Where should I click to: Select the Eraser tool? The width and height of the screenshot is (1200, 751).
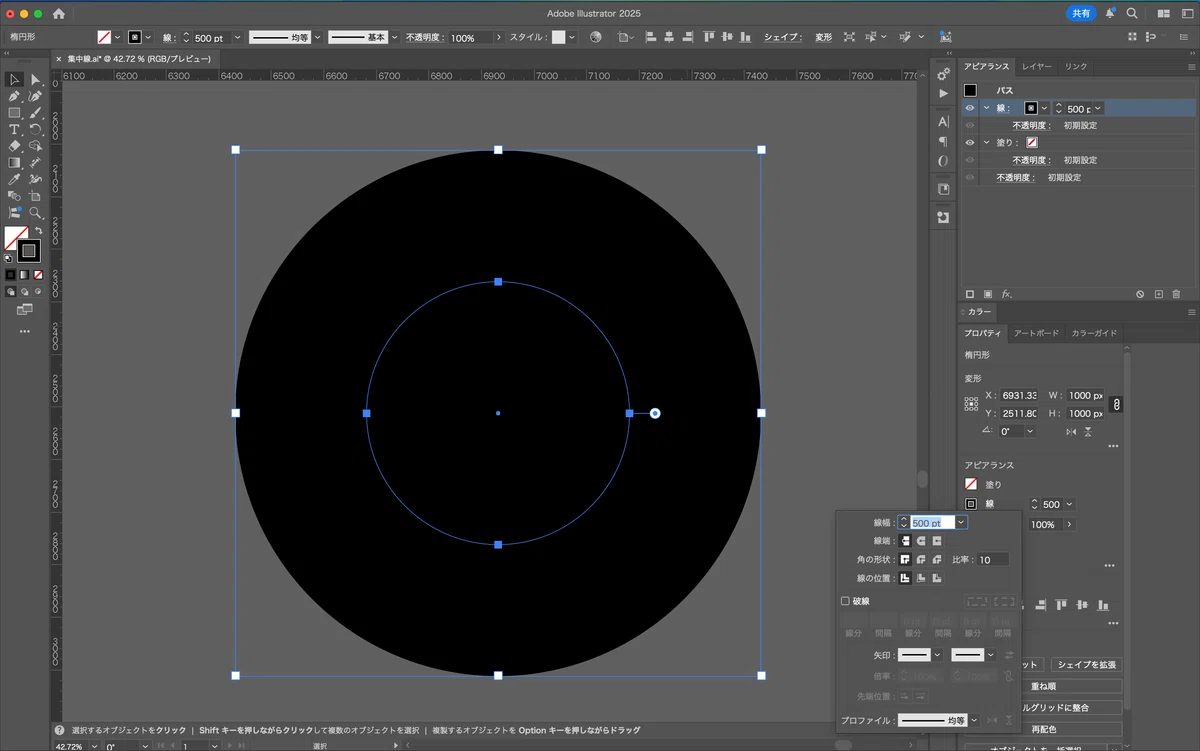(15, 146)
